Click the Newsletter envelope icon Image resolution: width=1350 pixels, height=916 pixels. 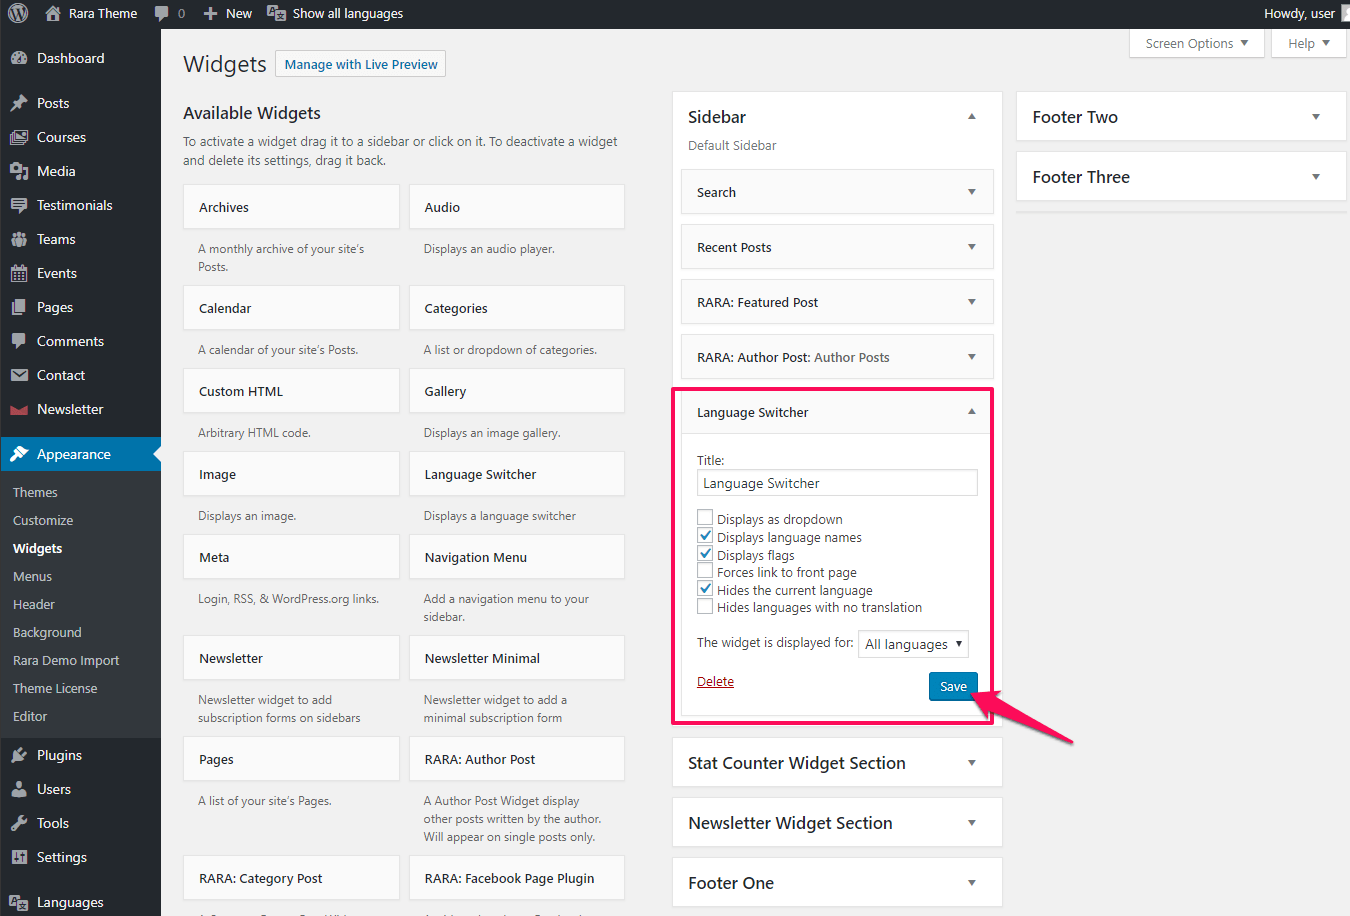pyautogui.click(x=19, y=409)
